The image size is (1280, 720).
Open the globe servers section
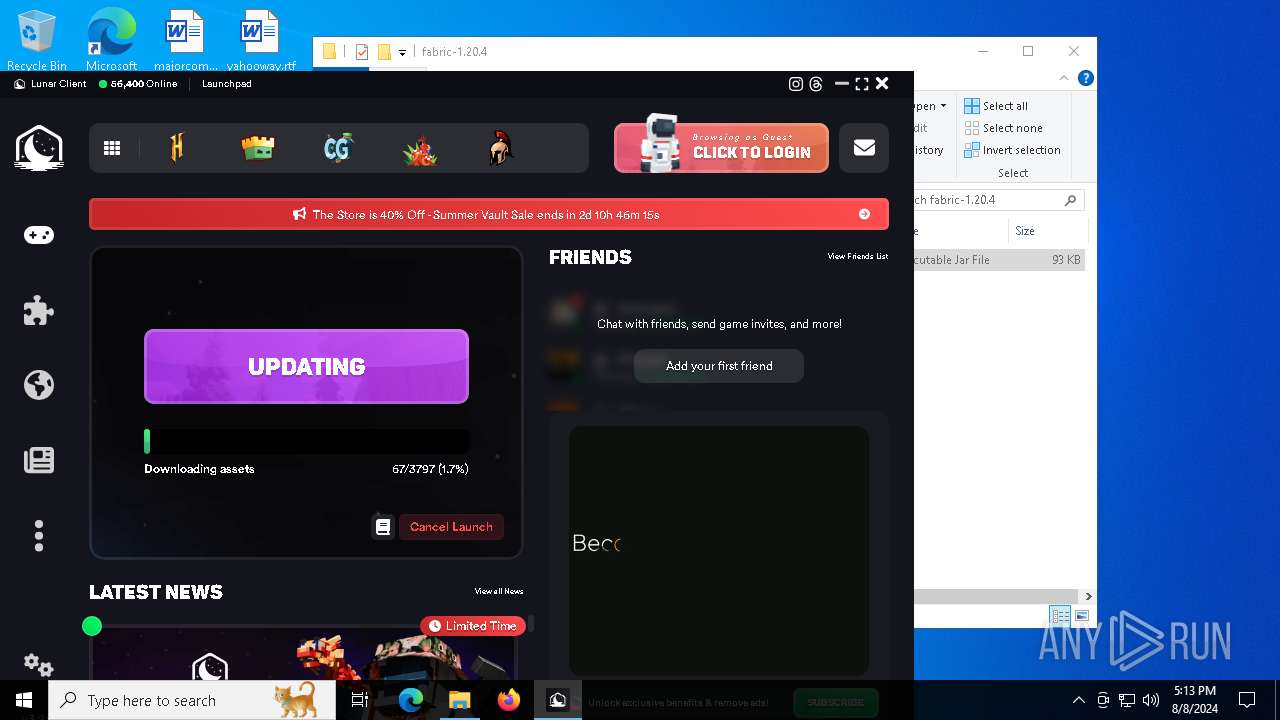click(39, 385)
